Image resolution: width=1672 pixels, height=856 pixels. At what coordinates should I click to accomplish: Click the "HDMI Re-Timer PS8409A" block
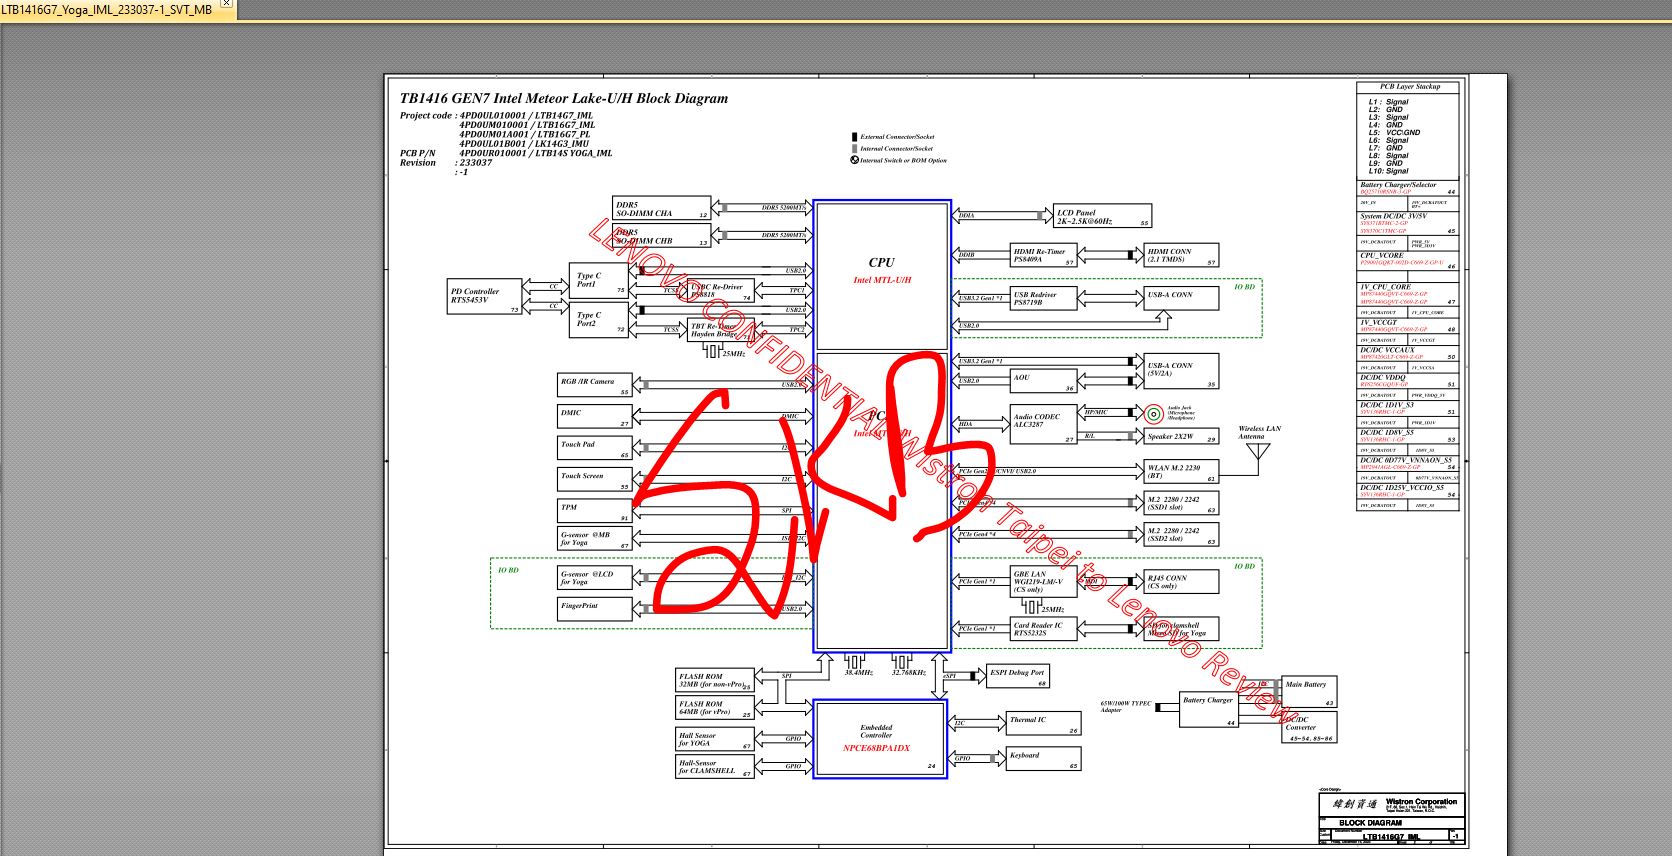click(1044, 255)
